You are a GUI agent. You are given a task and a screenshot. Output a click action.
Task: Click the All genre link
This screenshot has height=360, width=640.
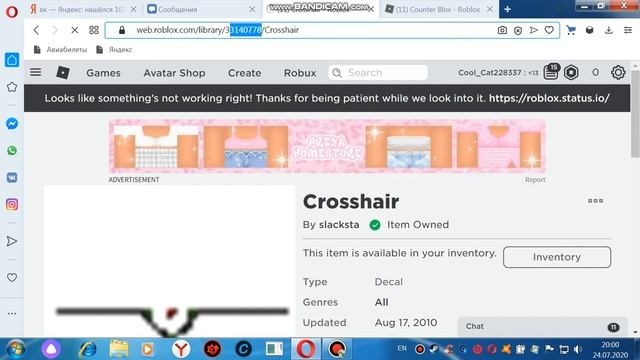tap(382, 302)
